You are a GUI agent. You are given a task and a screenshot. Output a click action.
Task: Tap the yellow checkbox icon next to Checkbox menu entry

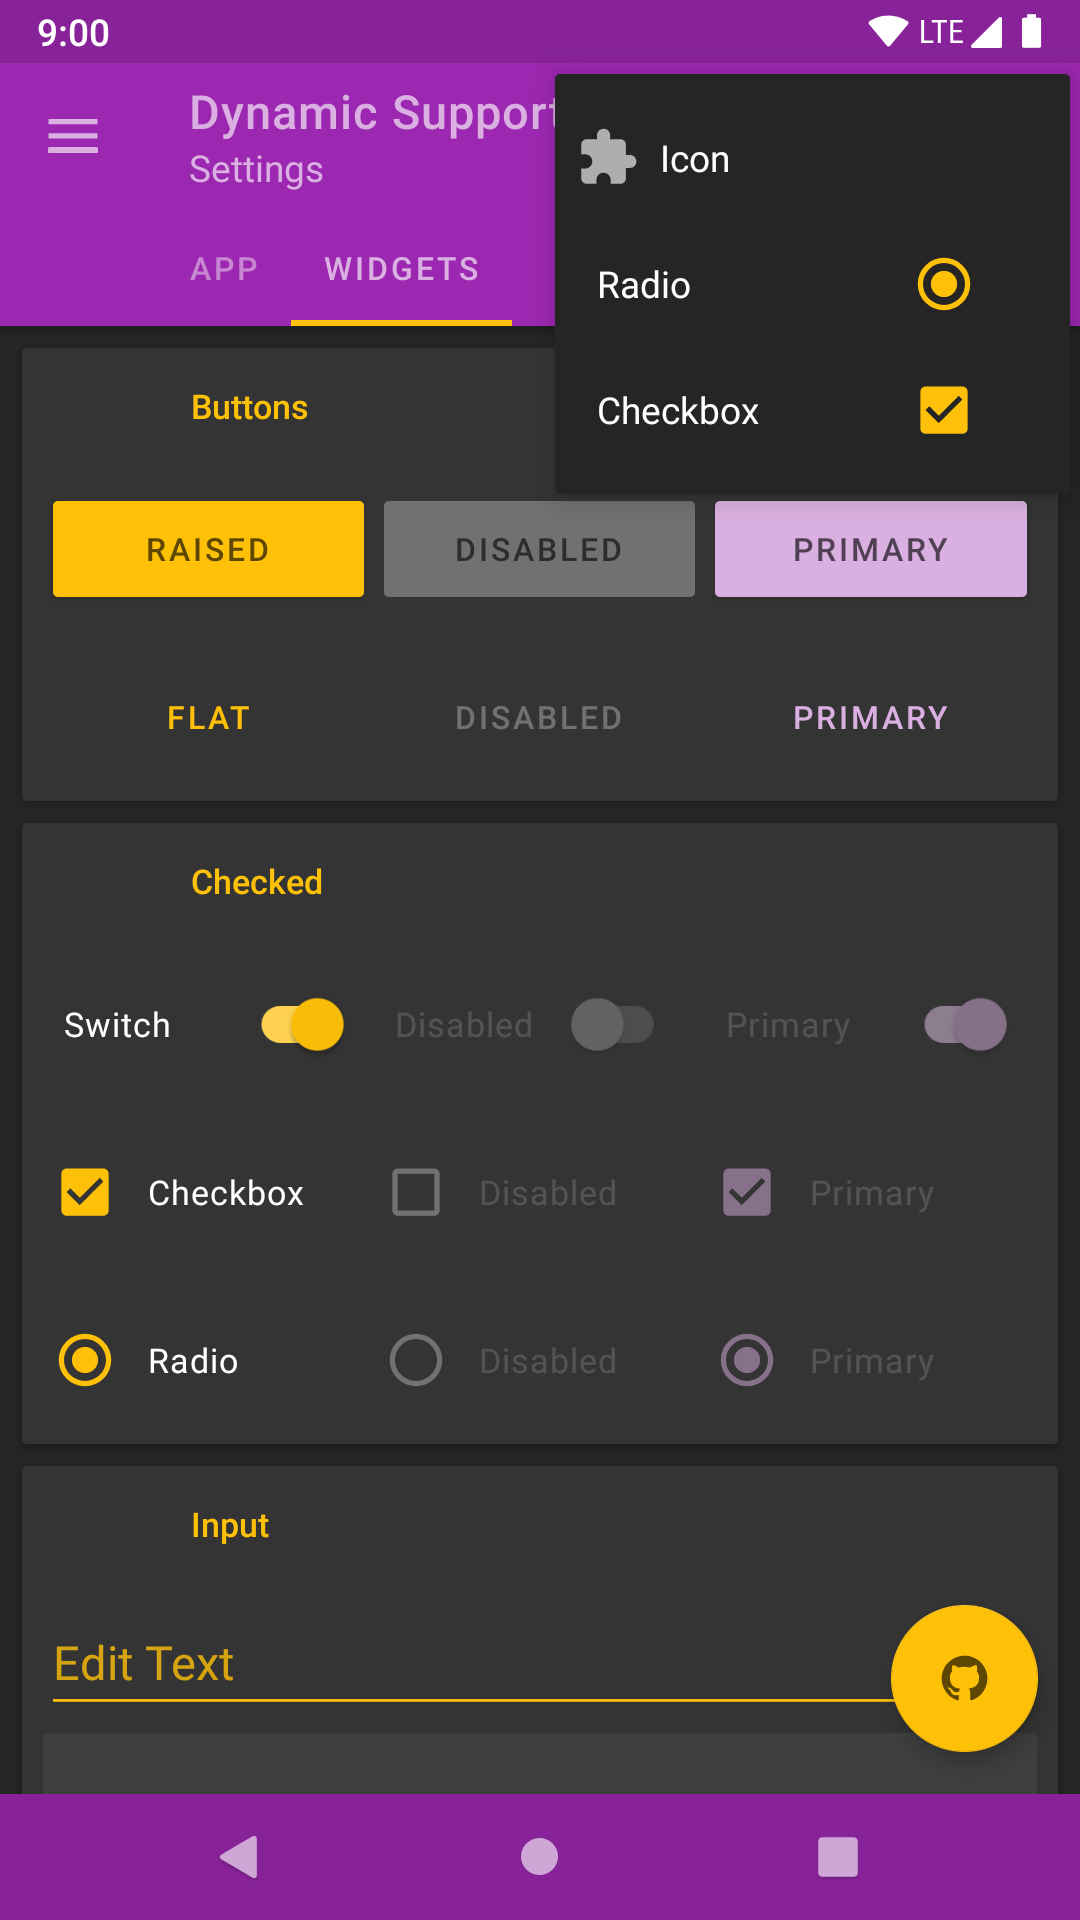[942, 409]
